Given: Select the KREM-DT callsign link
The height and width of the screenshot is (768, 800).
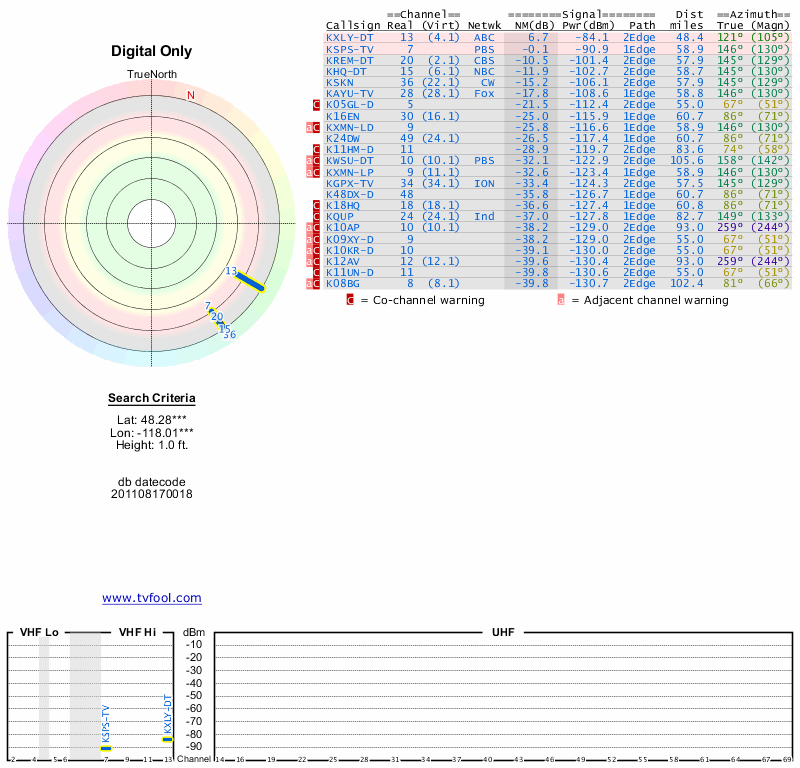Looking at the screenshot, I should click(x=349, y=60).
